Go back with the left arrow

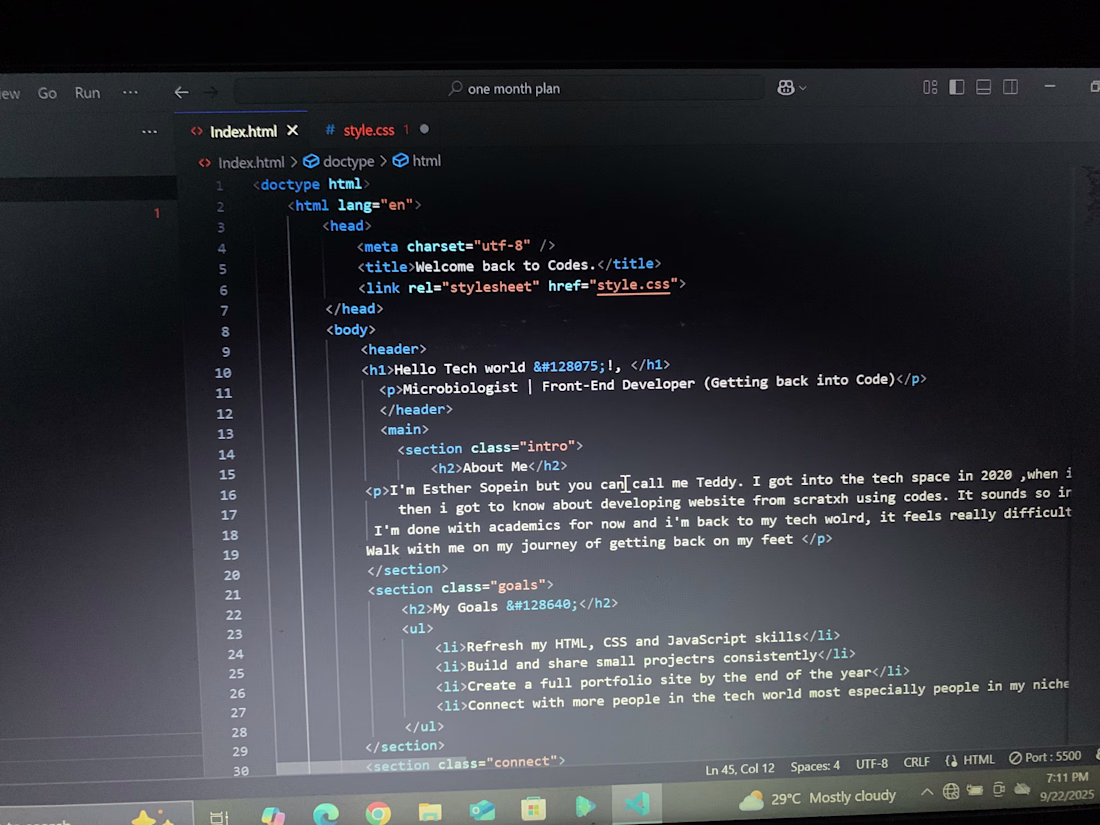click(181, 92)
